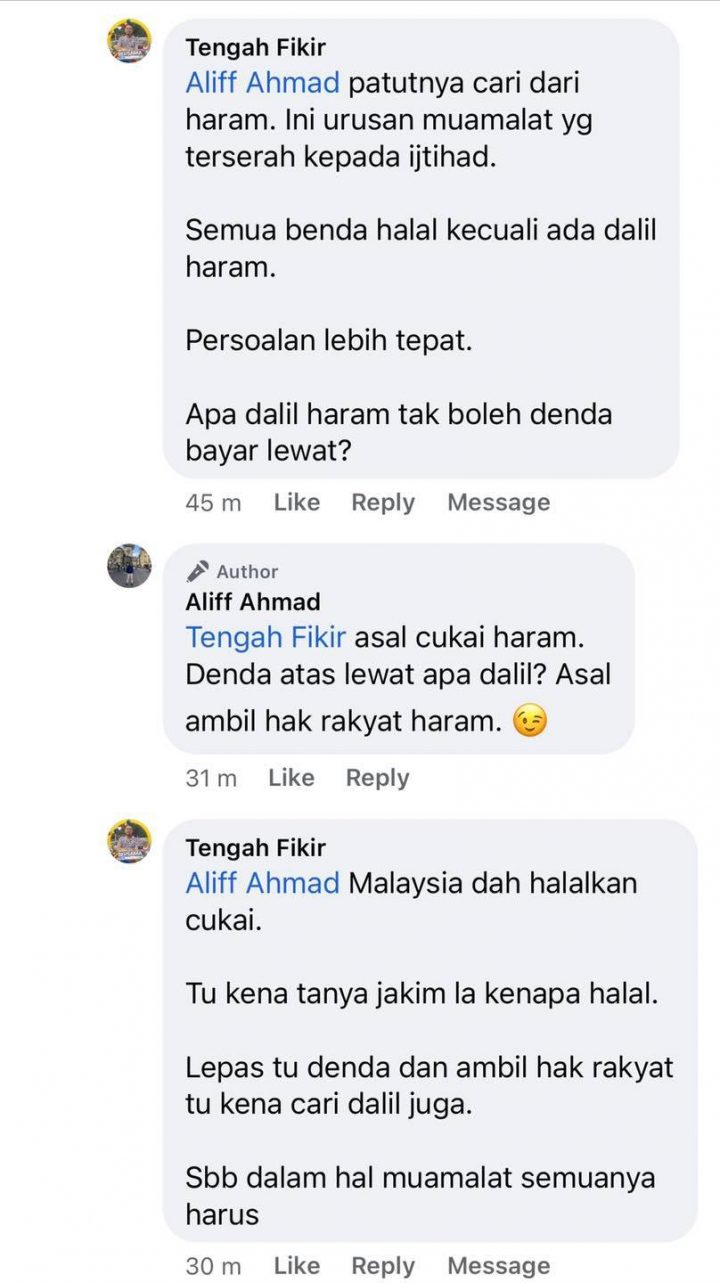Message Tengah Fikir from 45 m comment
Image resolution: width=720 pixels, height=1283 pixels.
[498, 502]
